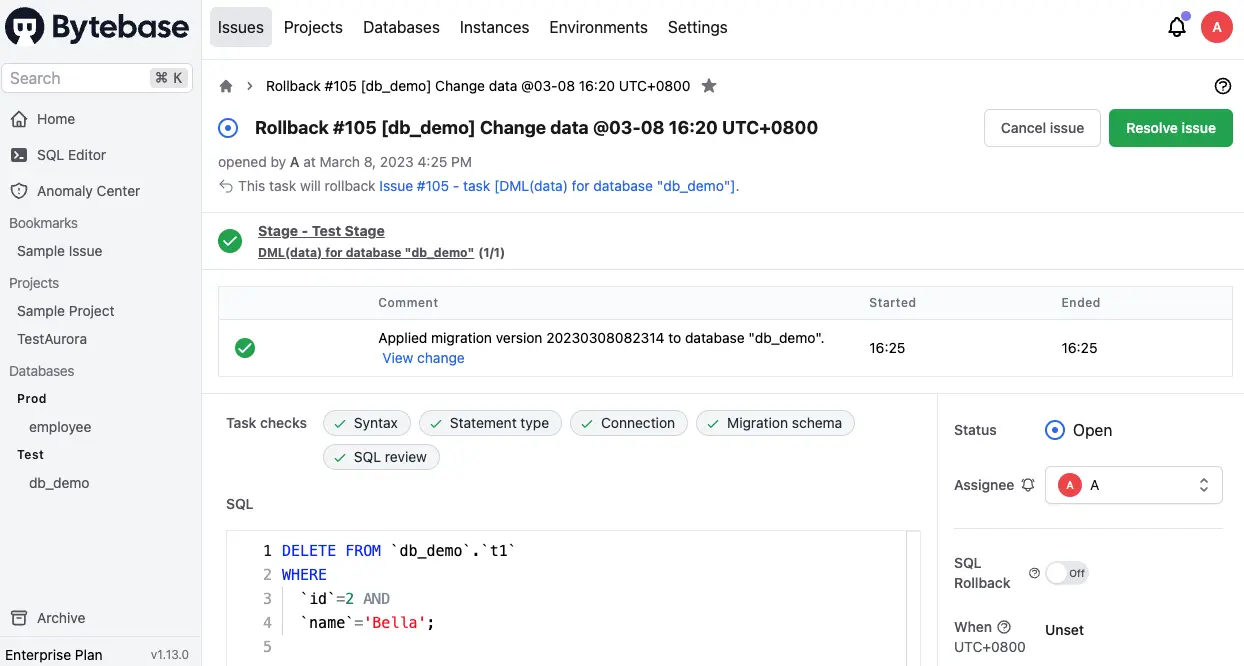This screenshot has height=666, width=1244.
Task: Click the home breadcrumb icon
Action: (x=226, y=86)
